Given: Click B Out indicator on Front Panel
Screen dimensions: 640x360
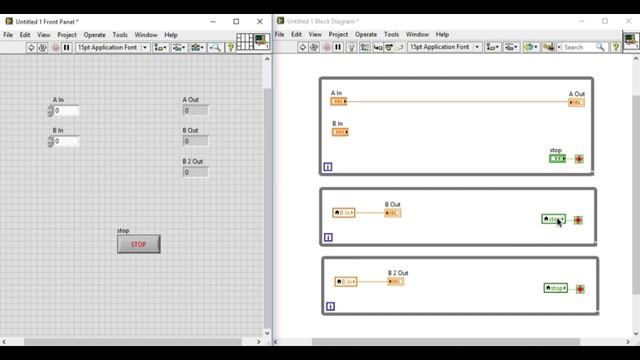Looking at the screenshot, I should tap(196, 141).
